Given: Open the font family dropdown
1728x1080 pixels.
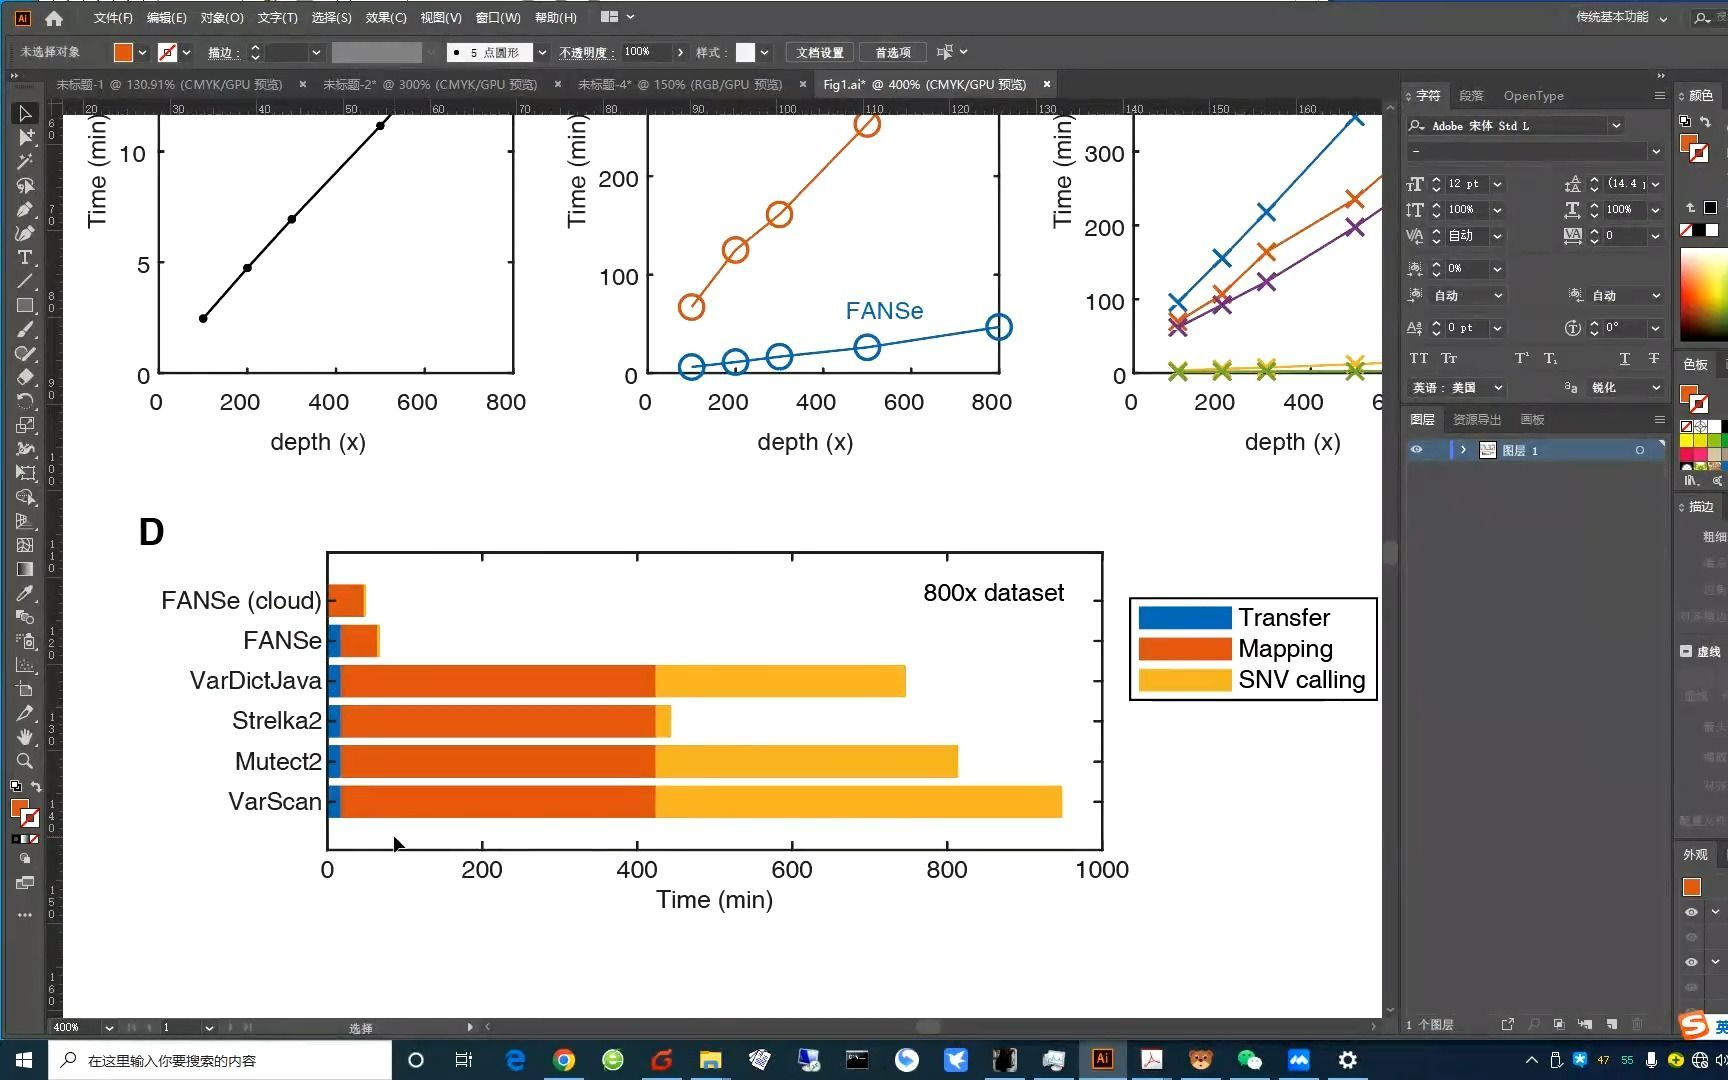Looking at the screenshot, I should tap(1615, 125).
